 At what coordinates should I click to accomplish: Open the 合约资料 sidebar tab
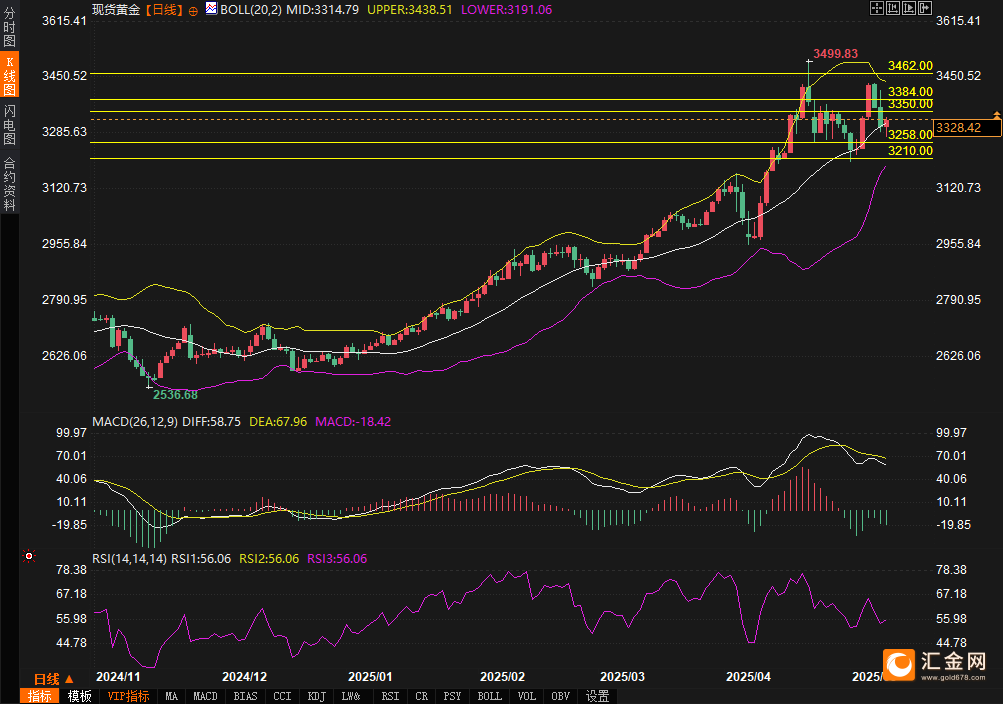9,184
